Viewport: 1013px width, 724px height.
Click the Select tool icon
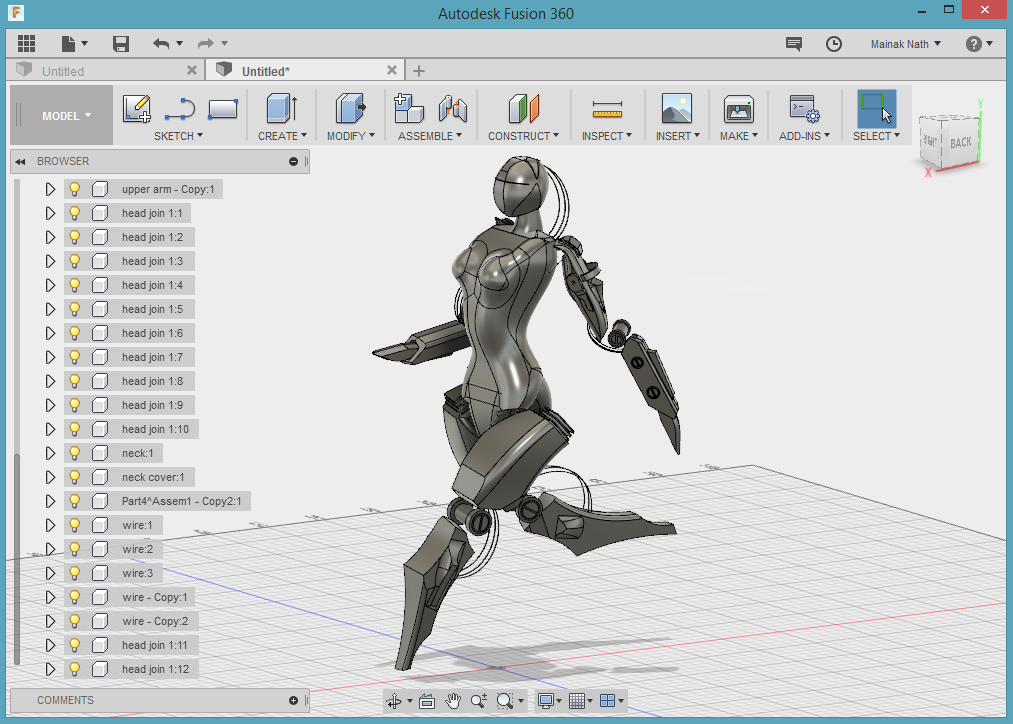point(877,109)
